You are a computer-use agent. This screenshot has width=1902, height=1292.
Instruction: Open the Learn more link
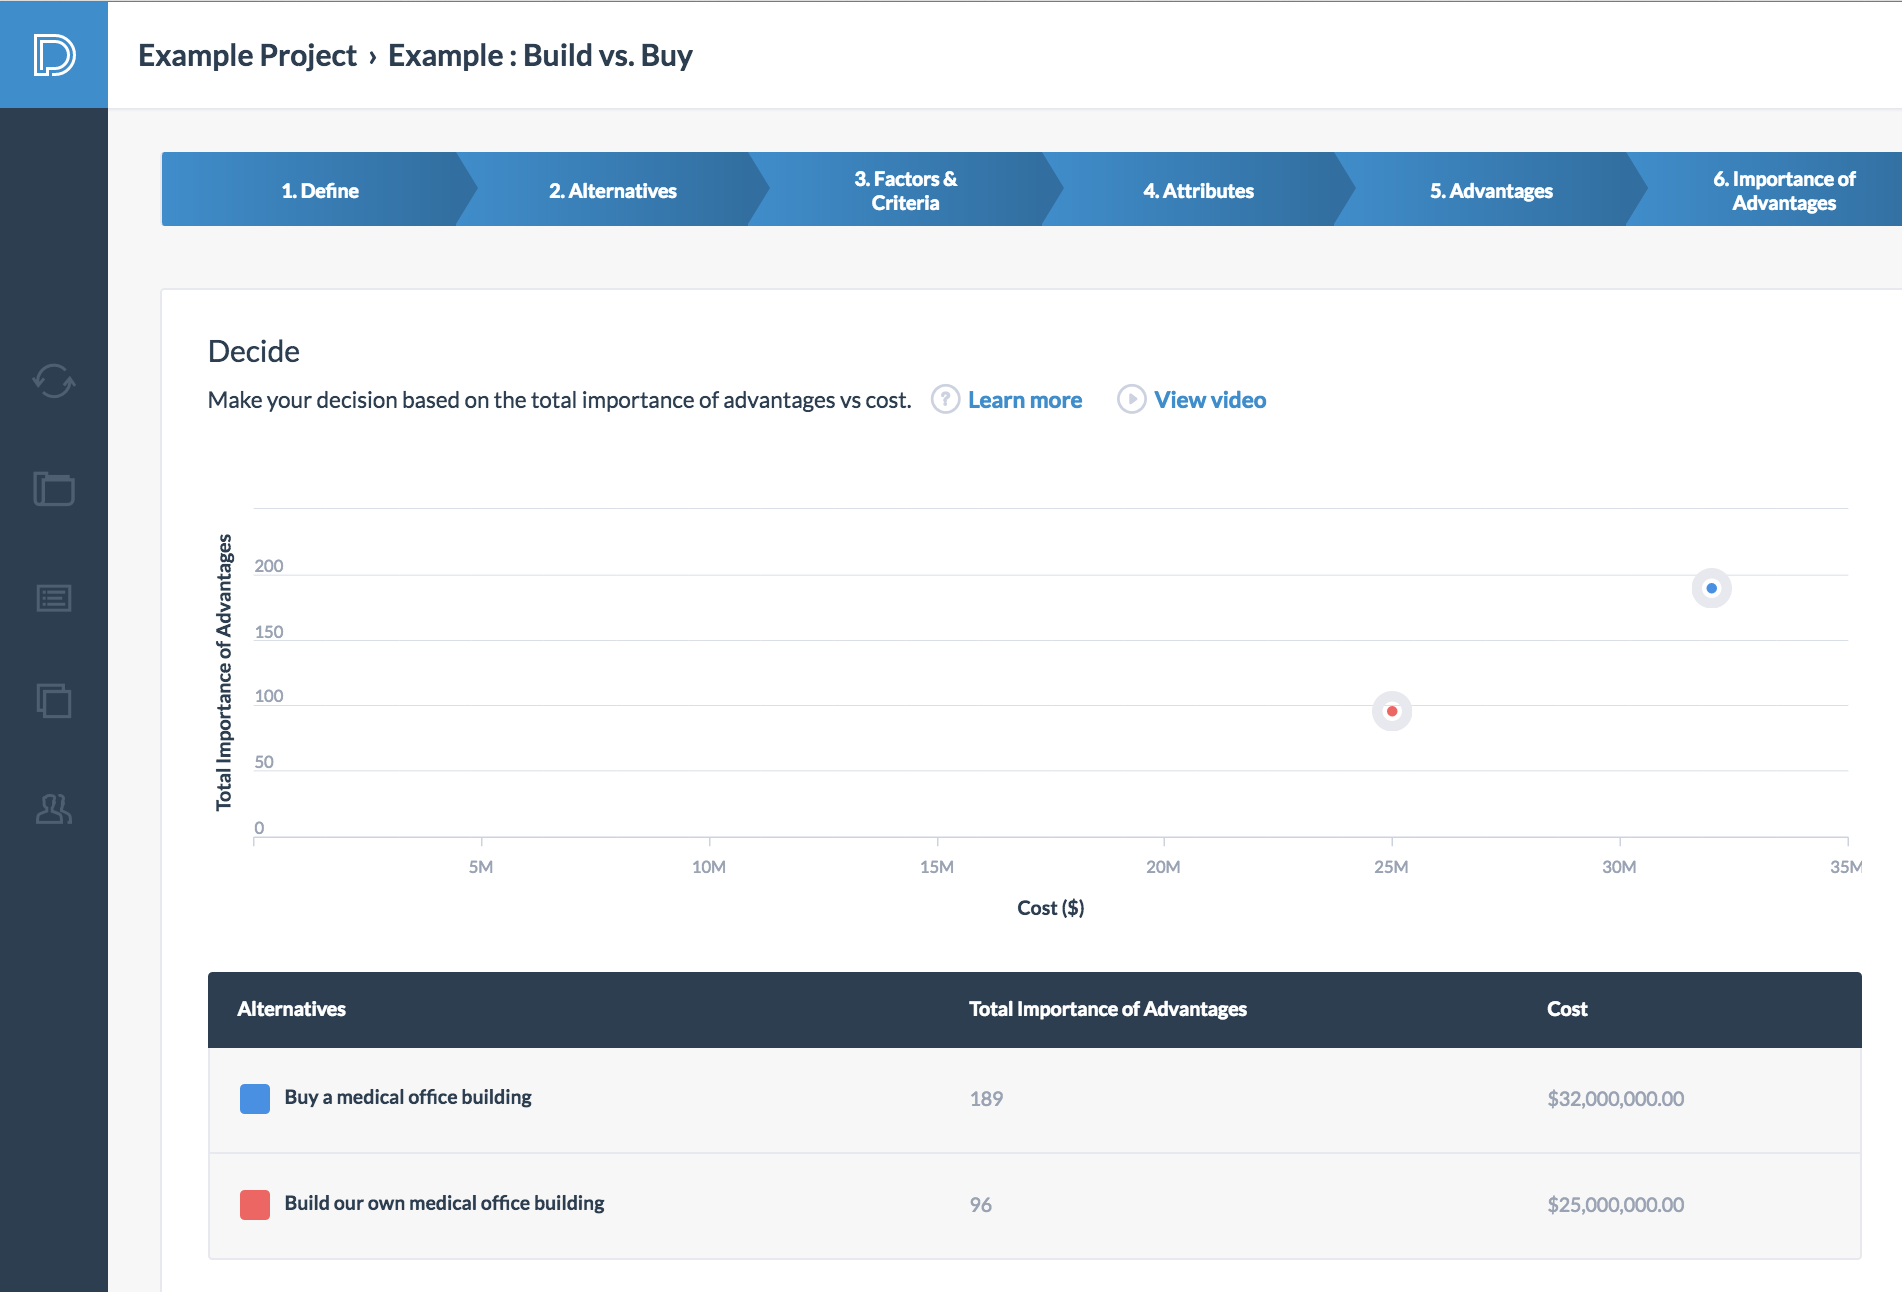pyautogui.click(x=1025, y=400)
